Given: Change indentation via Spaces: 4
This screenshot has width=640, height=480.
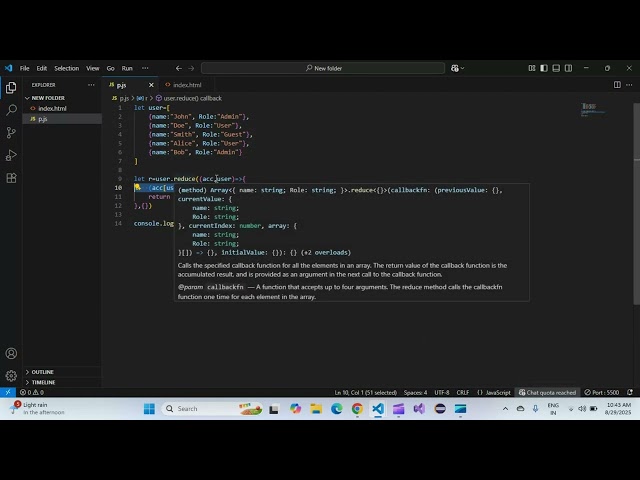Looking at the screenshot, I should [x=416, y=392].
